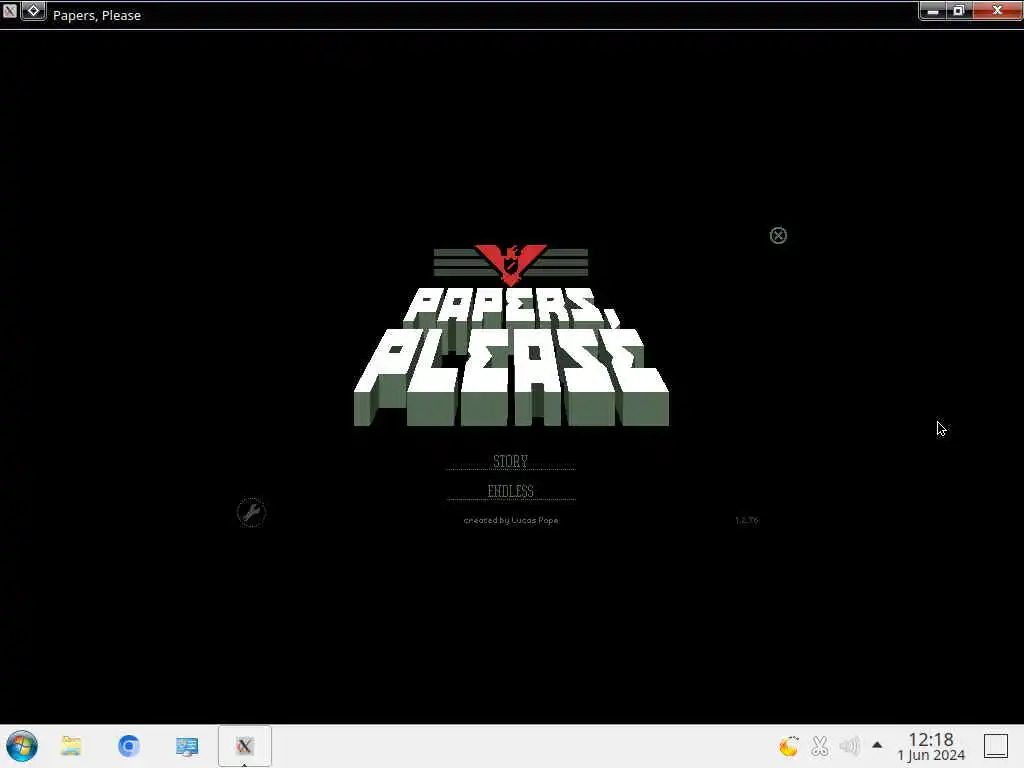Select the Endless mode option

pyautogui.click(x=511, y=491)
